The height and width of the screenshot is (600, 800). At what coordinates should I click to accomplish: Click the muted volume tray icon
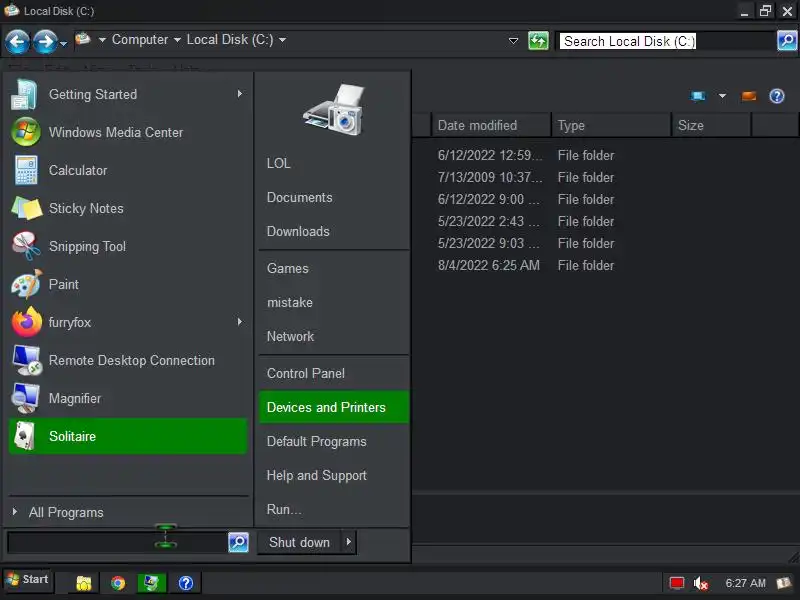click(x=701, y=583)
